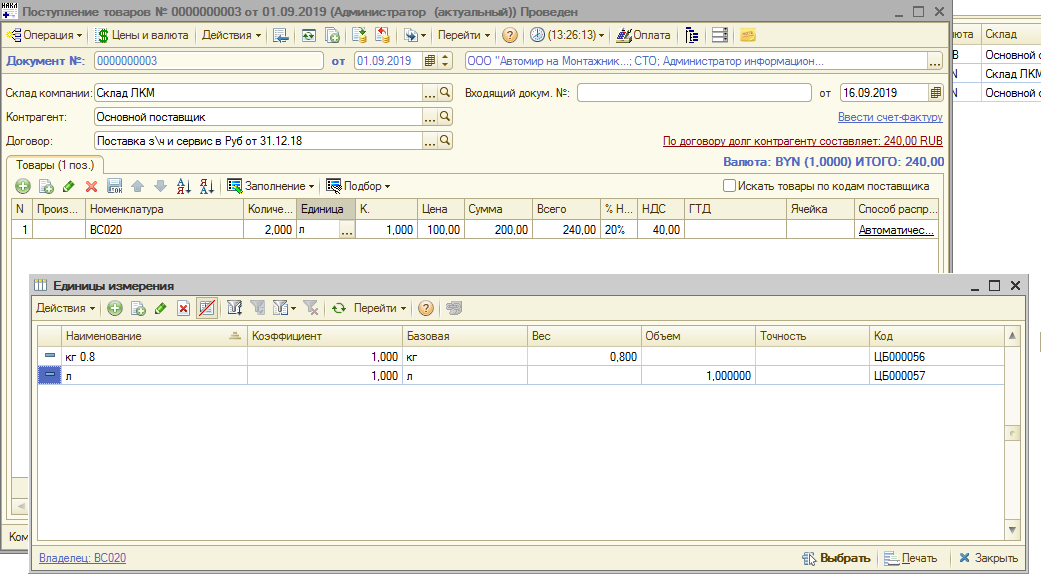Viewport: 1041px width, 575px height.
Task: Open the Операция dropdown menu
Action: pos(44,35)
